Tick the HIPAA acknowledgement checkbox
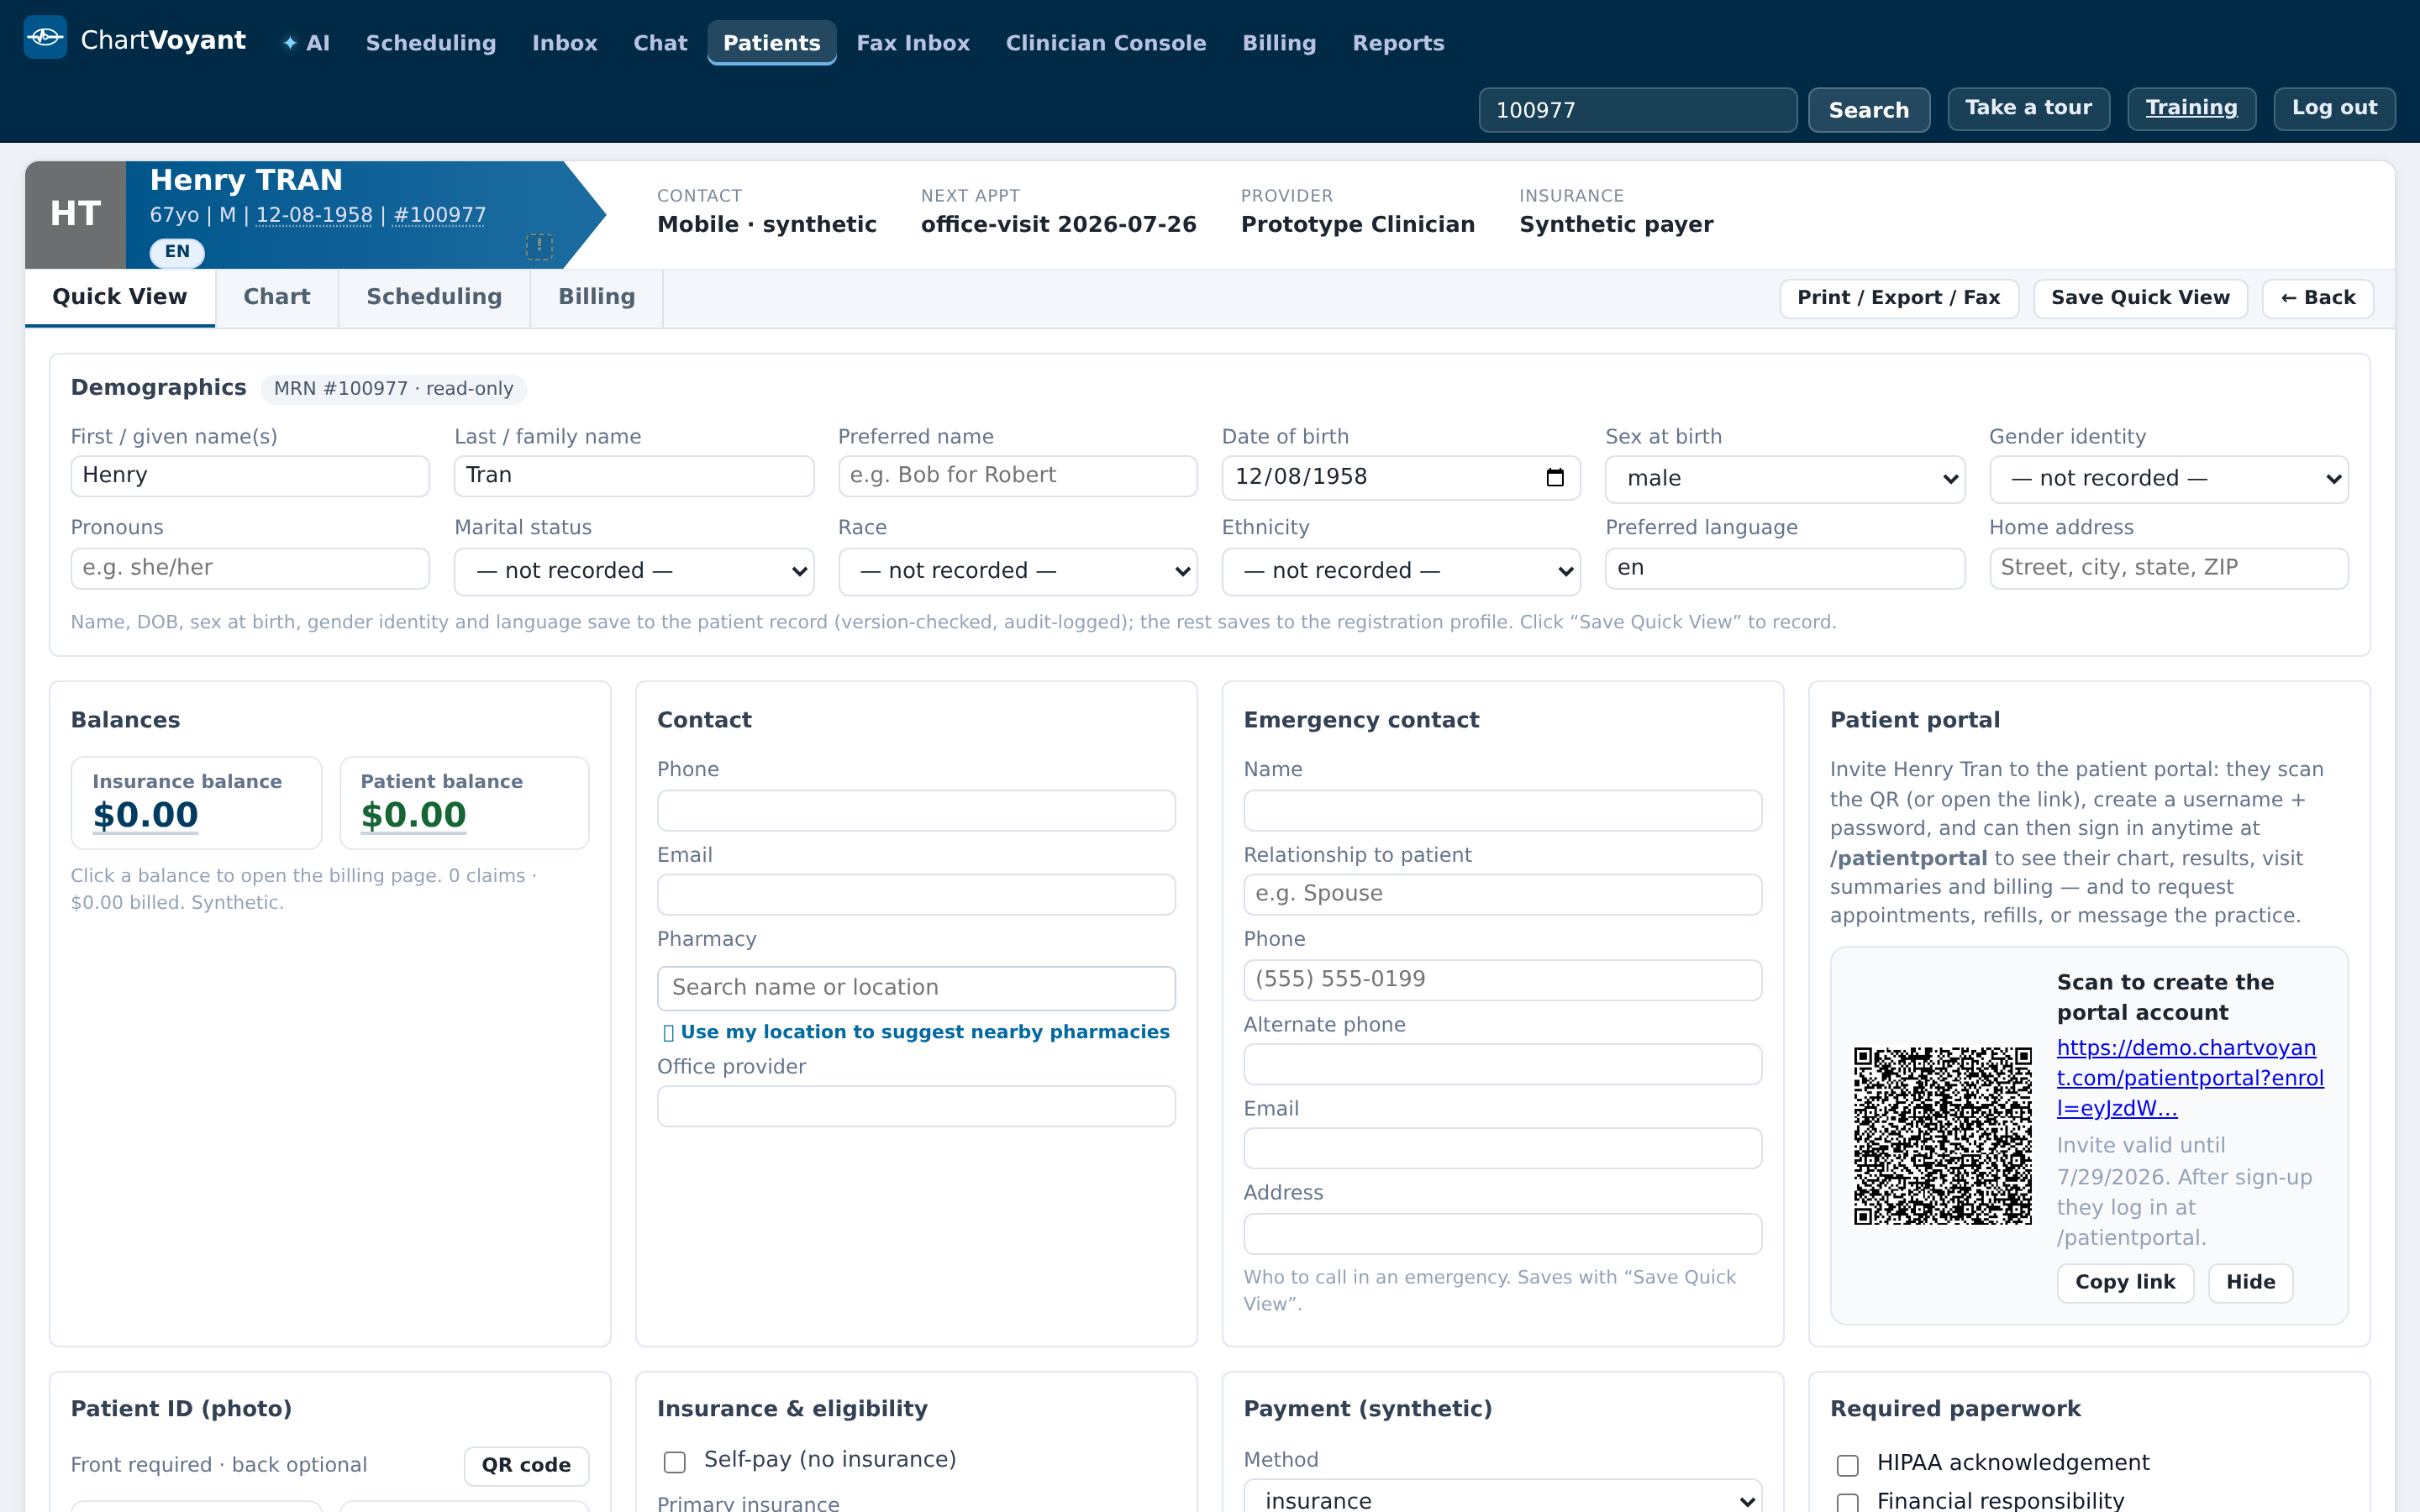 coord(1848,1465)
